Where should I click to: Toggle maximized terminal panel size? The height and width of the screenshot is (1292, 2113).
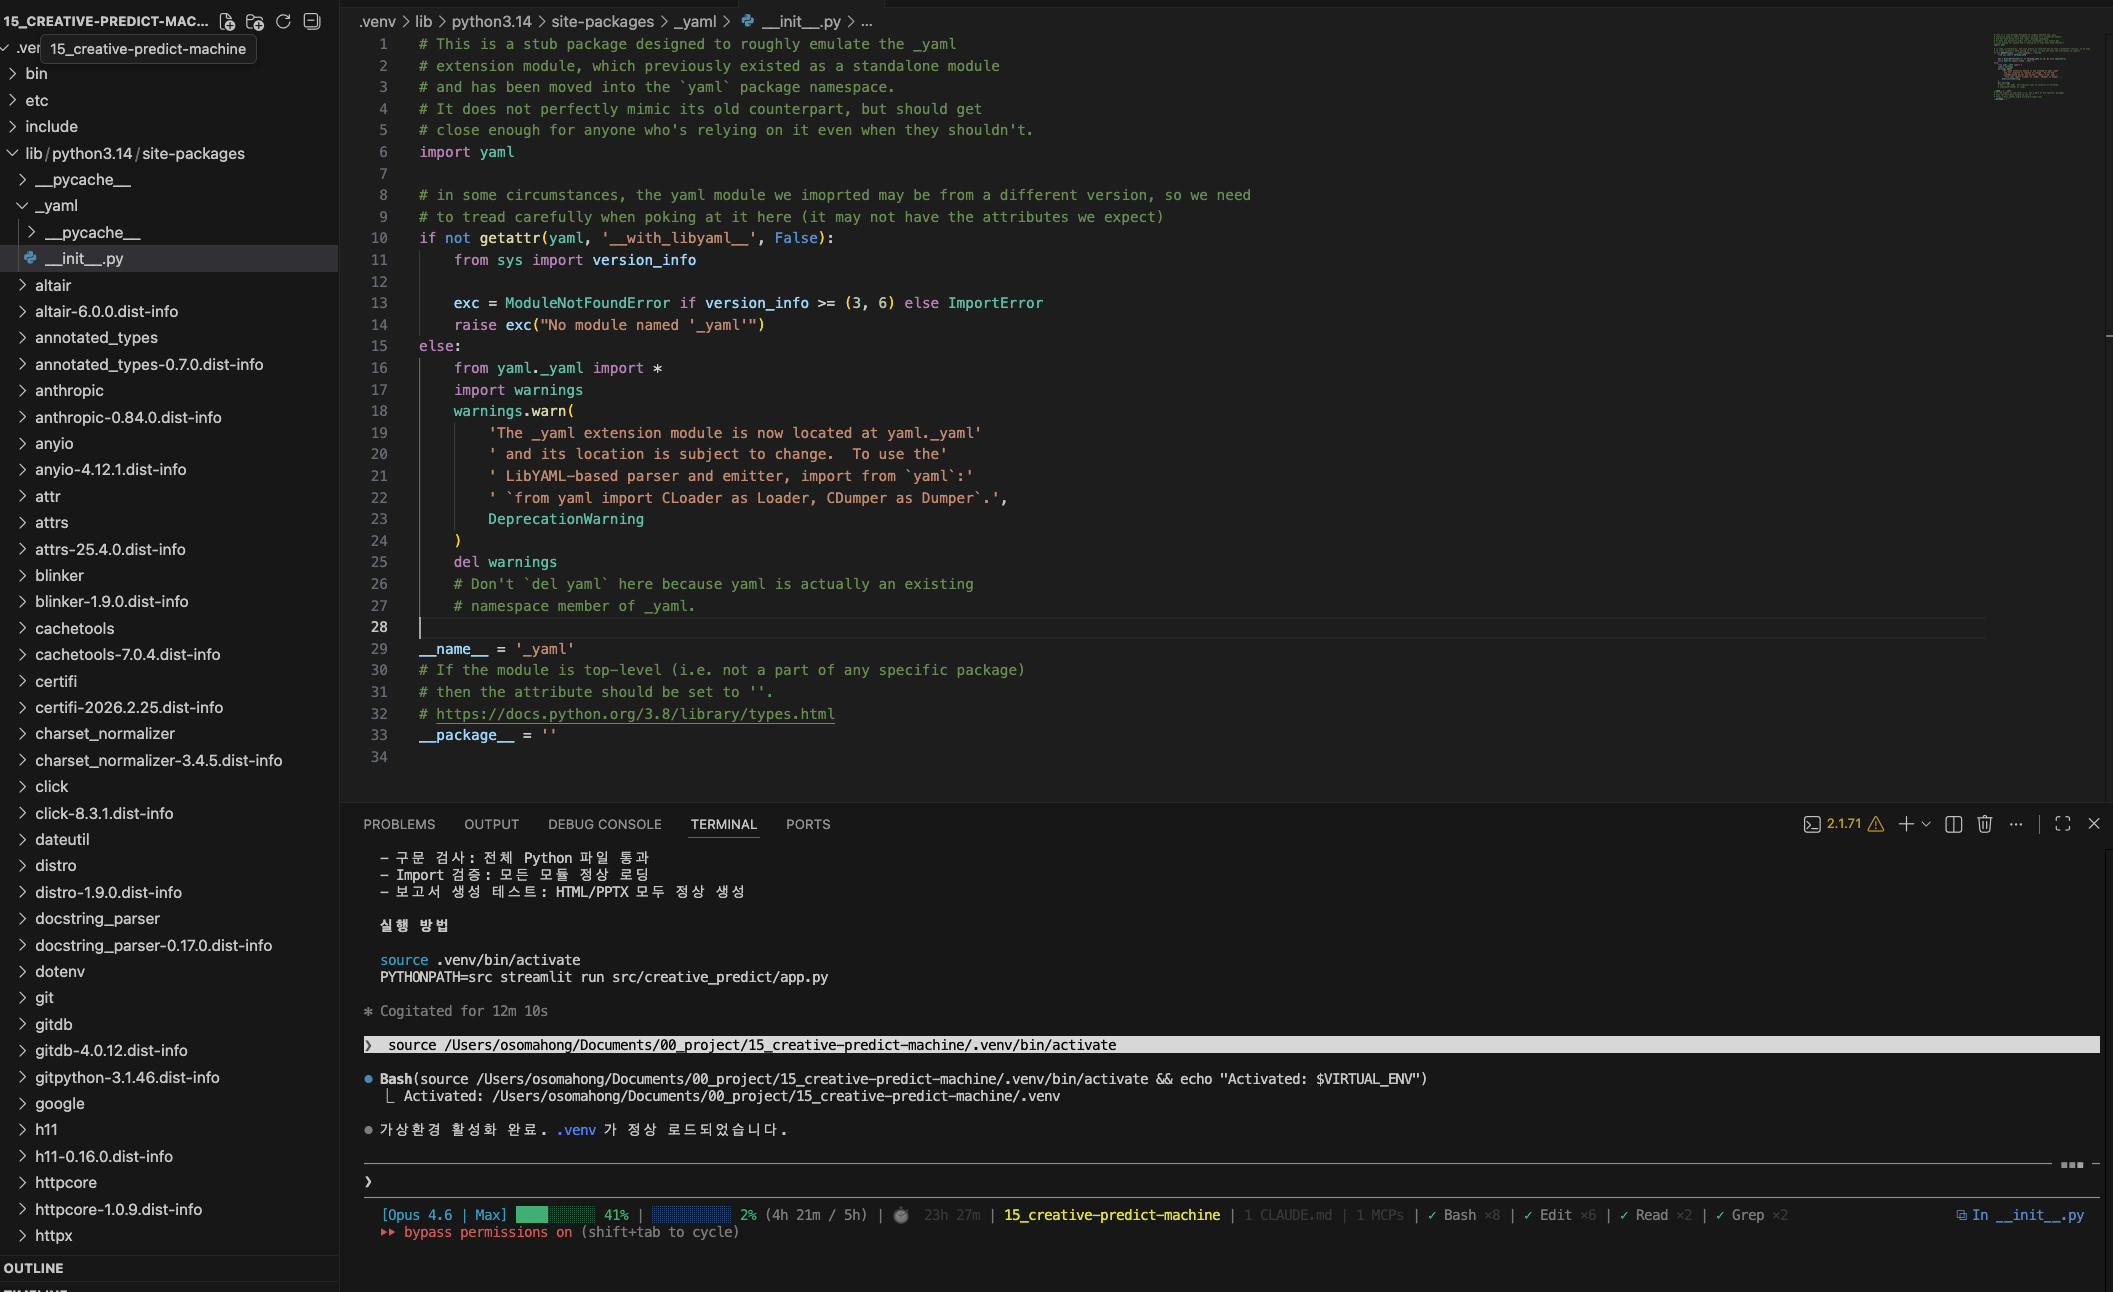2062,824
